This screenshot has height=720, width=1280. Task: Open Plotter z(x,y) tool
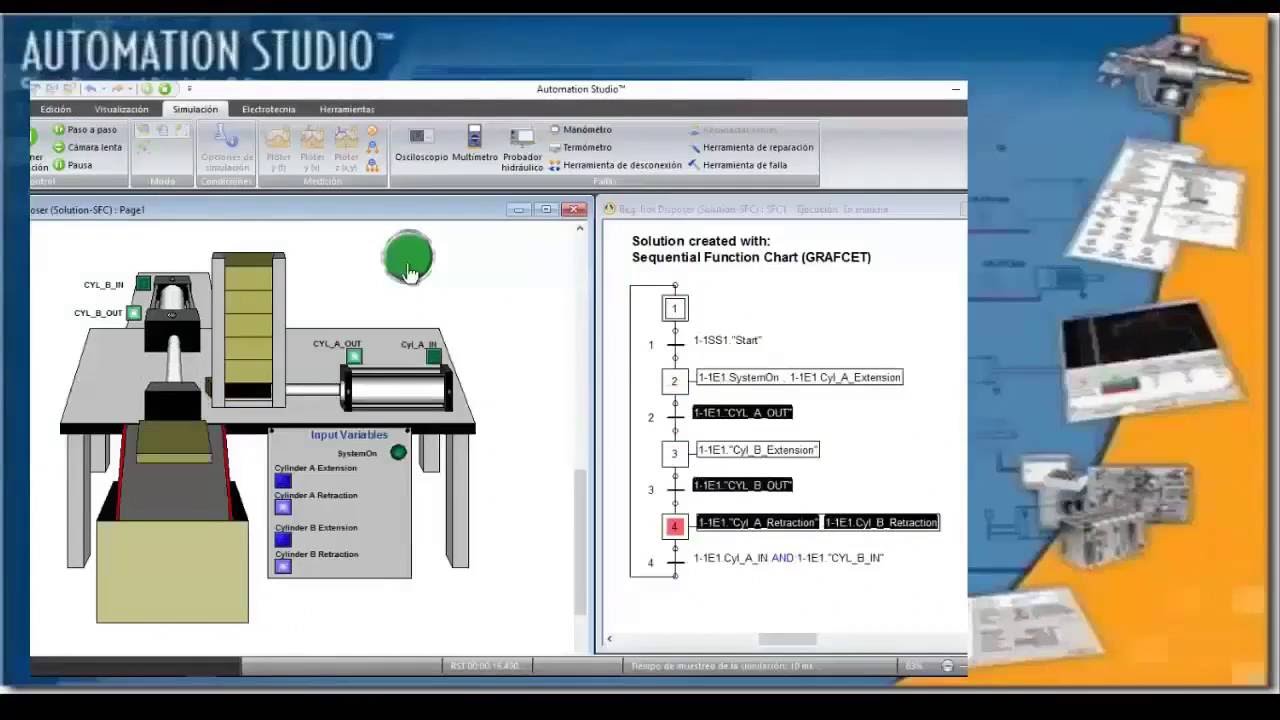tap(346, 148)
